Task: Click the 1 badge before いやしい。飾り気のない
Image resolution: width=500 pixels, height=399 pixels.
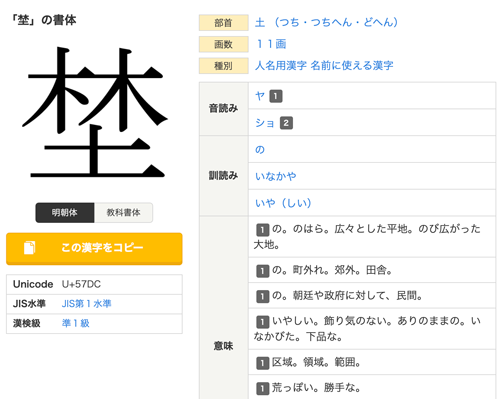Action: [262, 322]
